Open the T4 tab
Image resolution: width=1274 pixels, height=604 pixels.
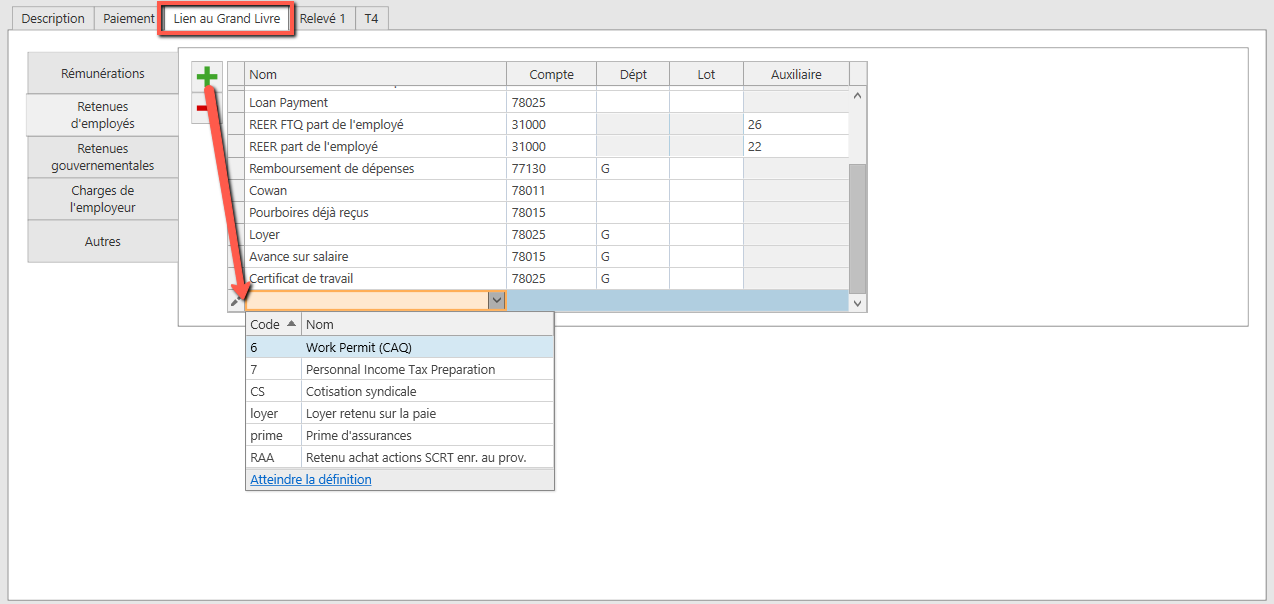372,19
